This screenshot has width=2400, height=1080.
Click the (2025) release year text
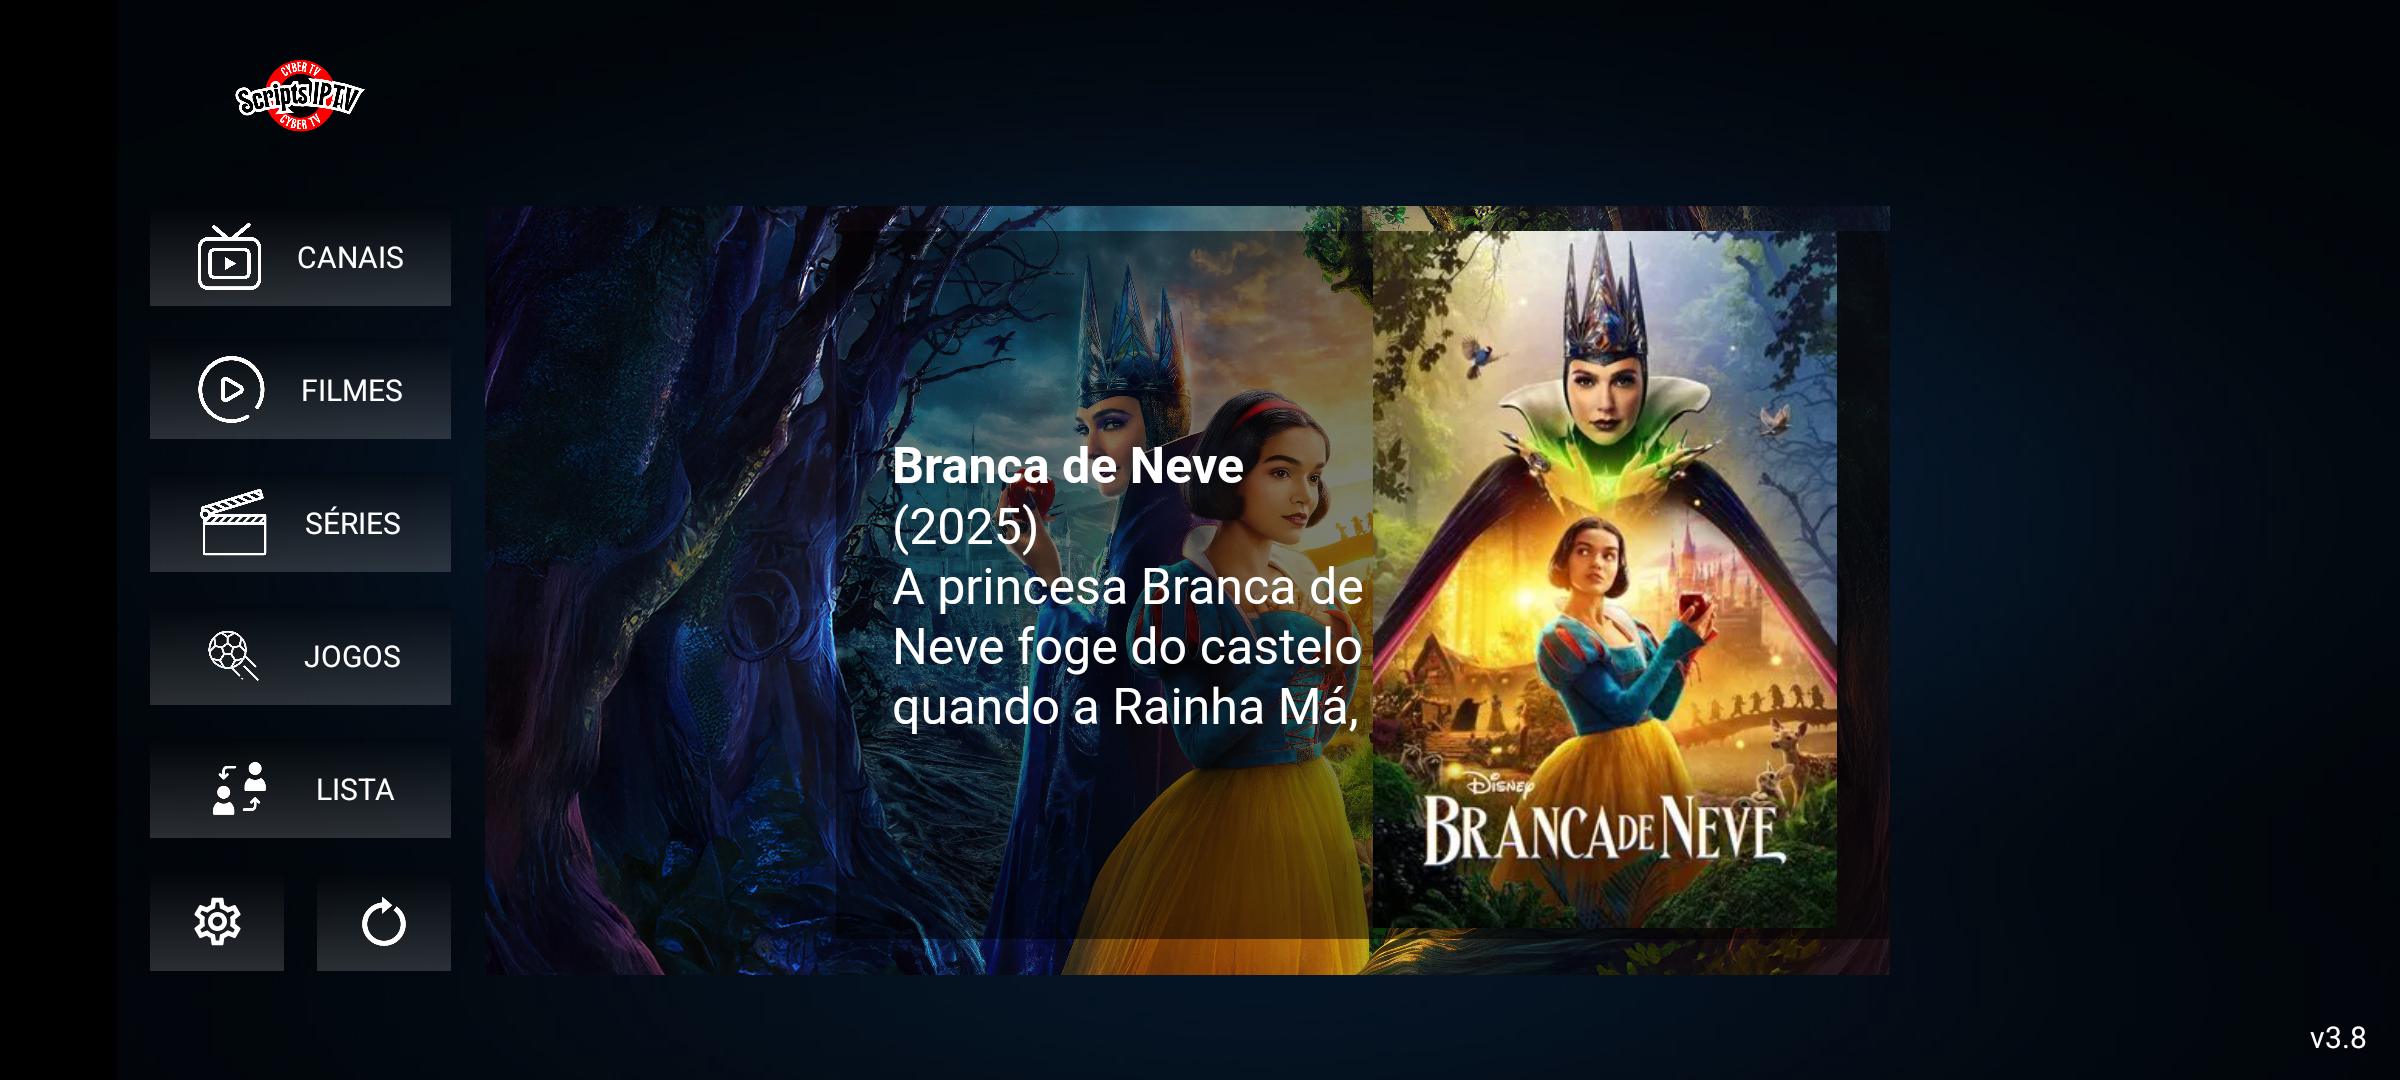point(965,527)
